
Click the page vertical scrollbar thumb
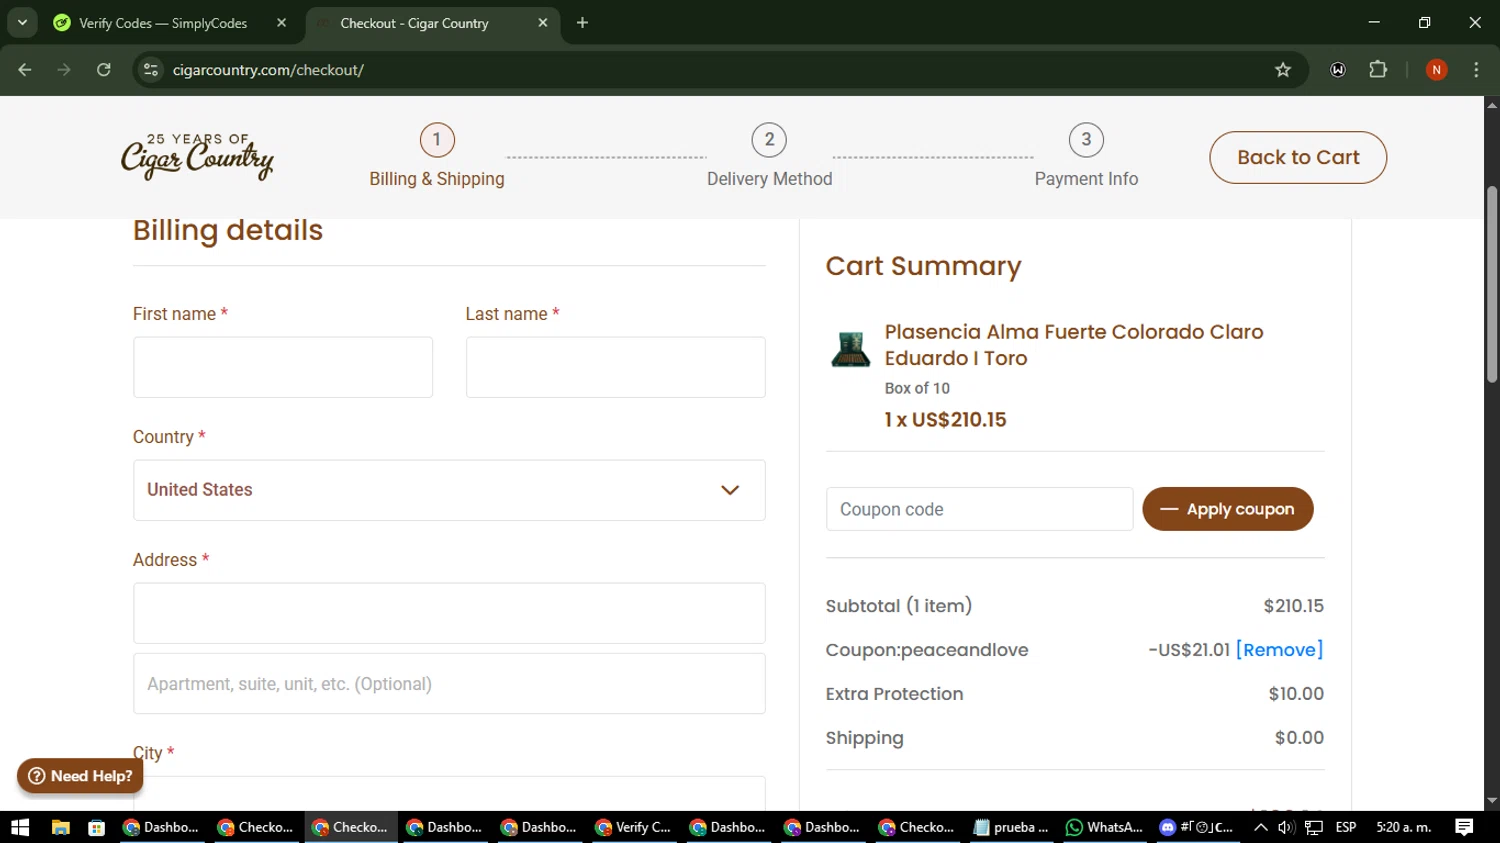[x=1492, y=284]
